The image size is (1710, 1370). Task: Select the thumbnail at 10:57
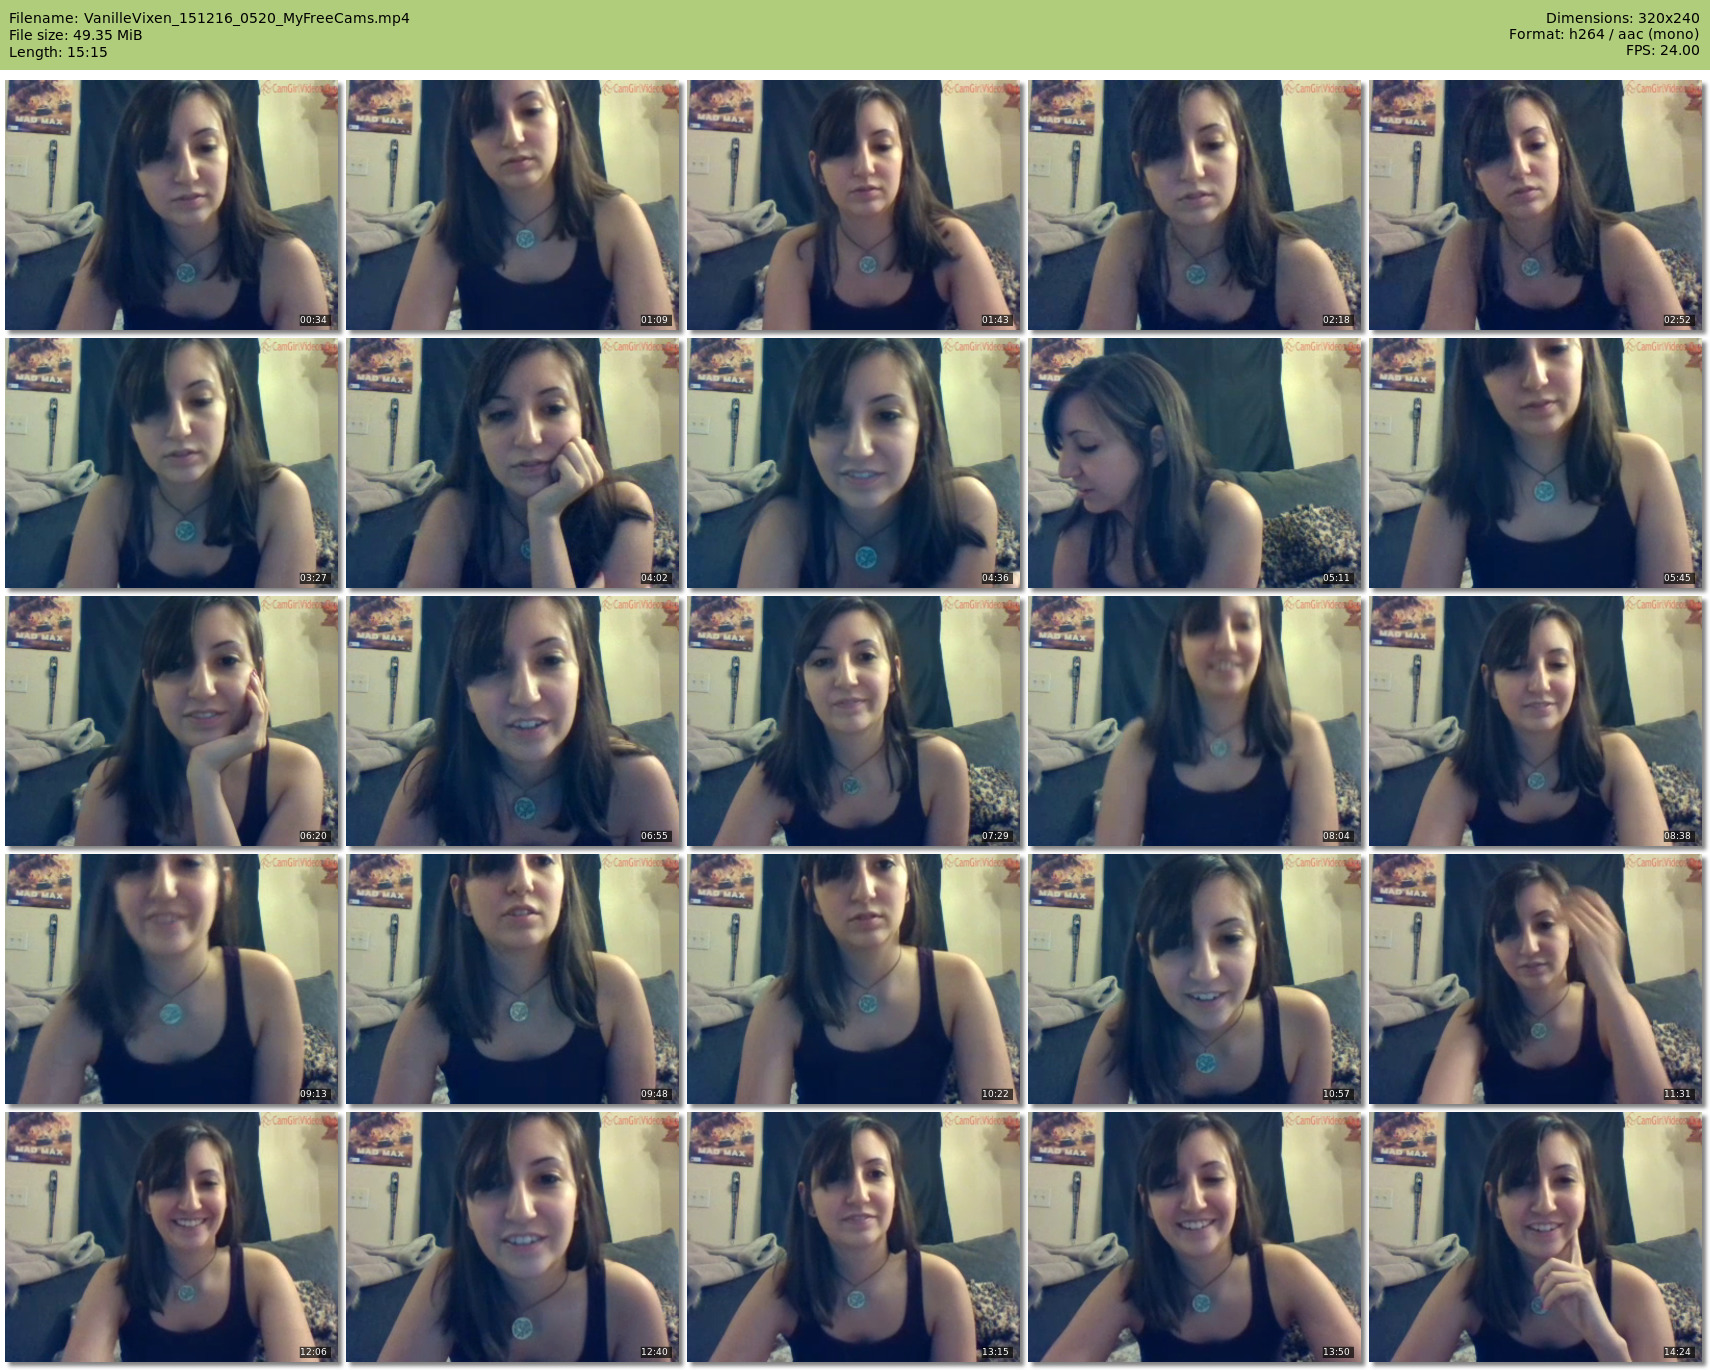click(1195, 979)
